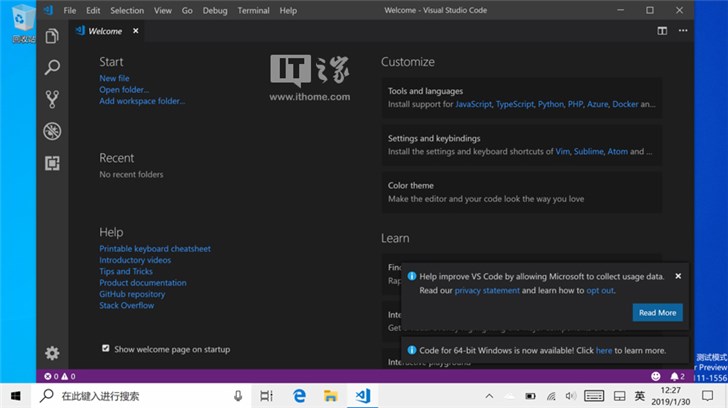Open the Windows Start menu

(x=16, y=396)
